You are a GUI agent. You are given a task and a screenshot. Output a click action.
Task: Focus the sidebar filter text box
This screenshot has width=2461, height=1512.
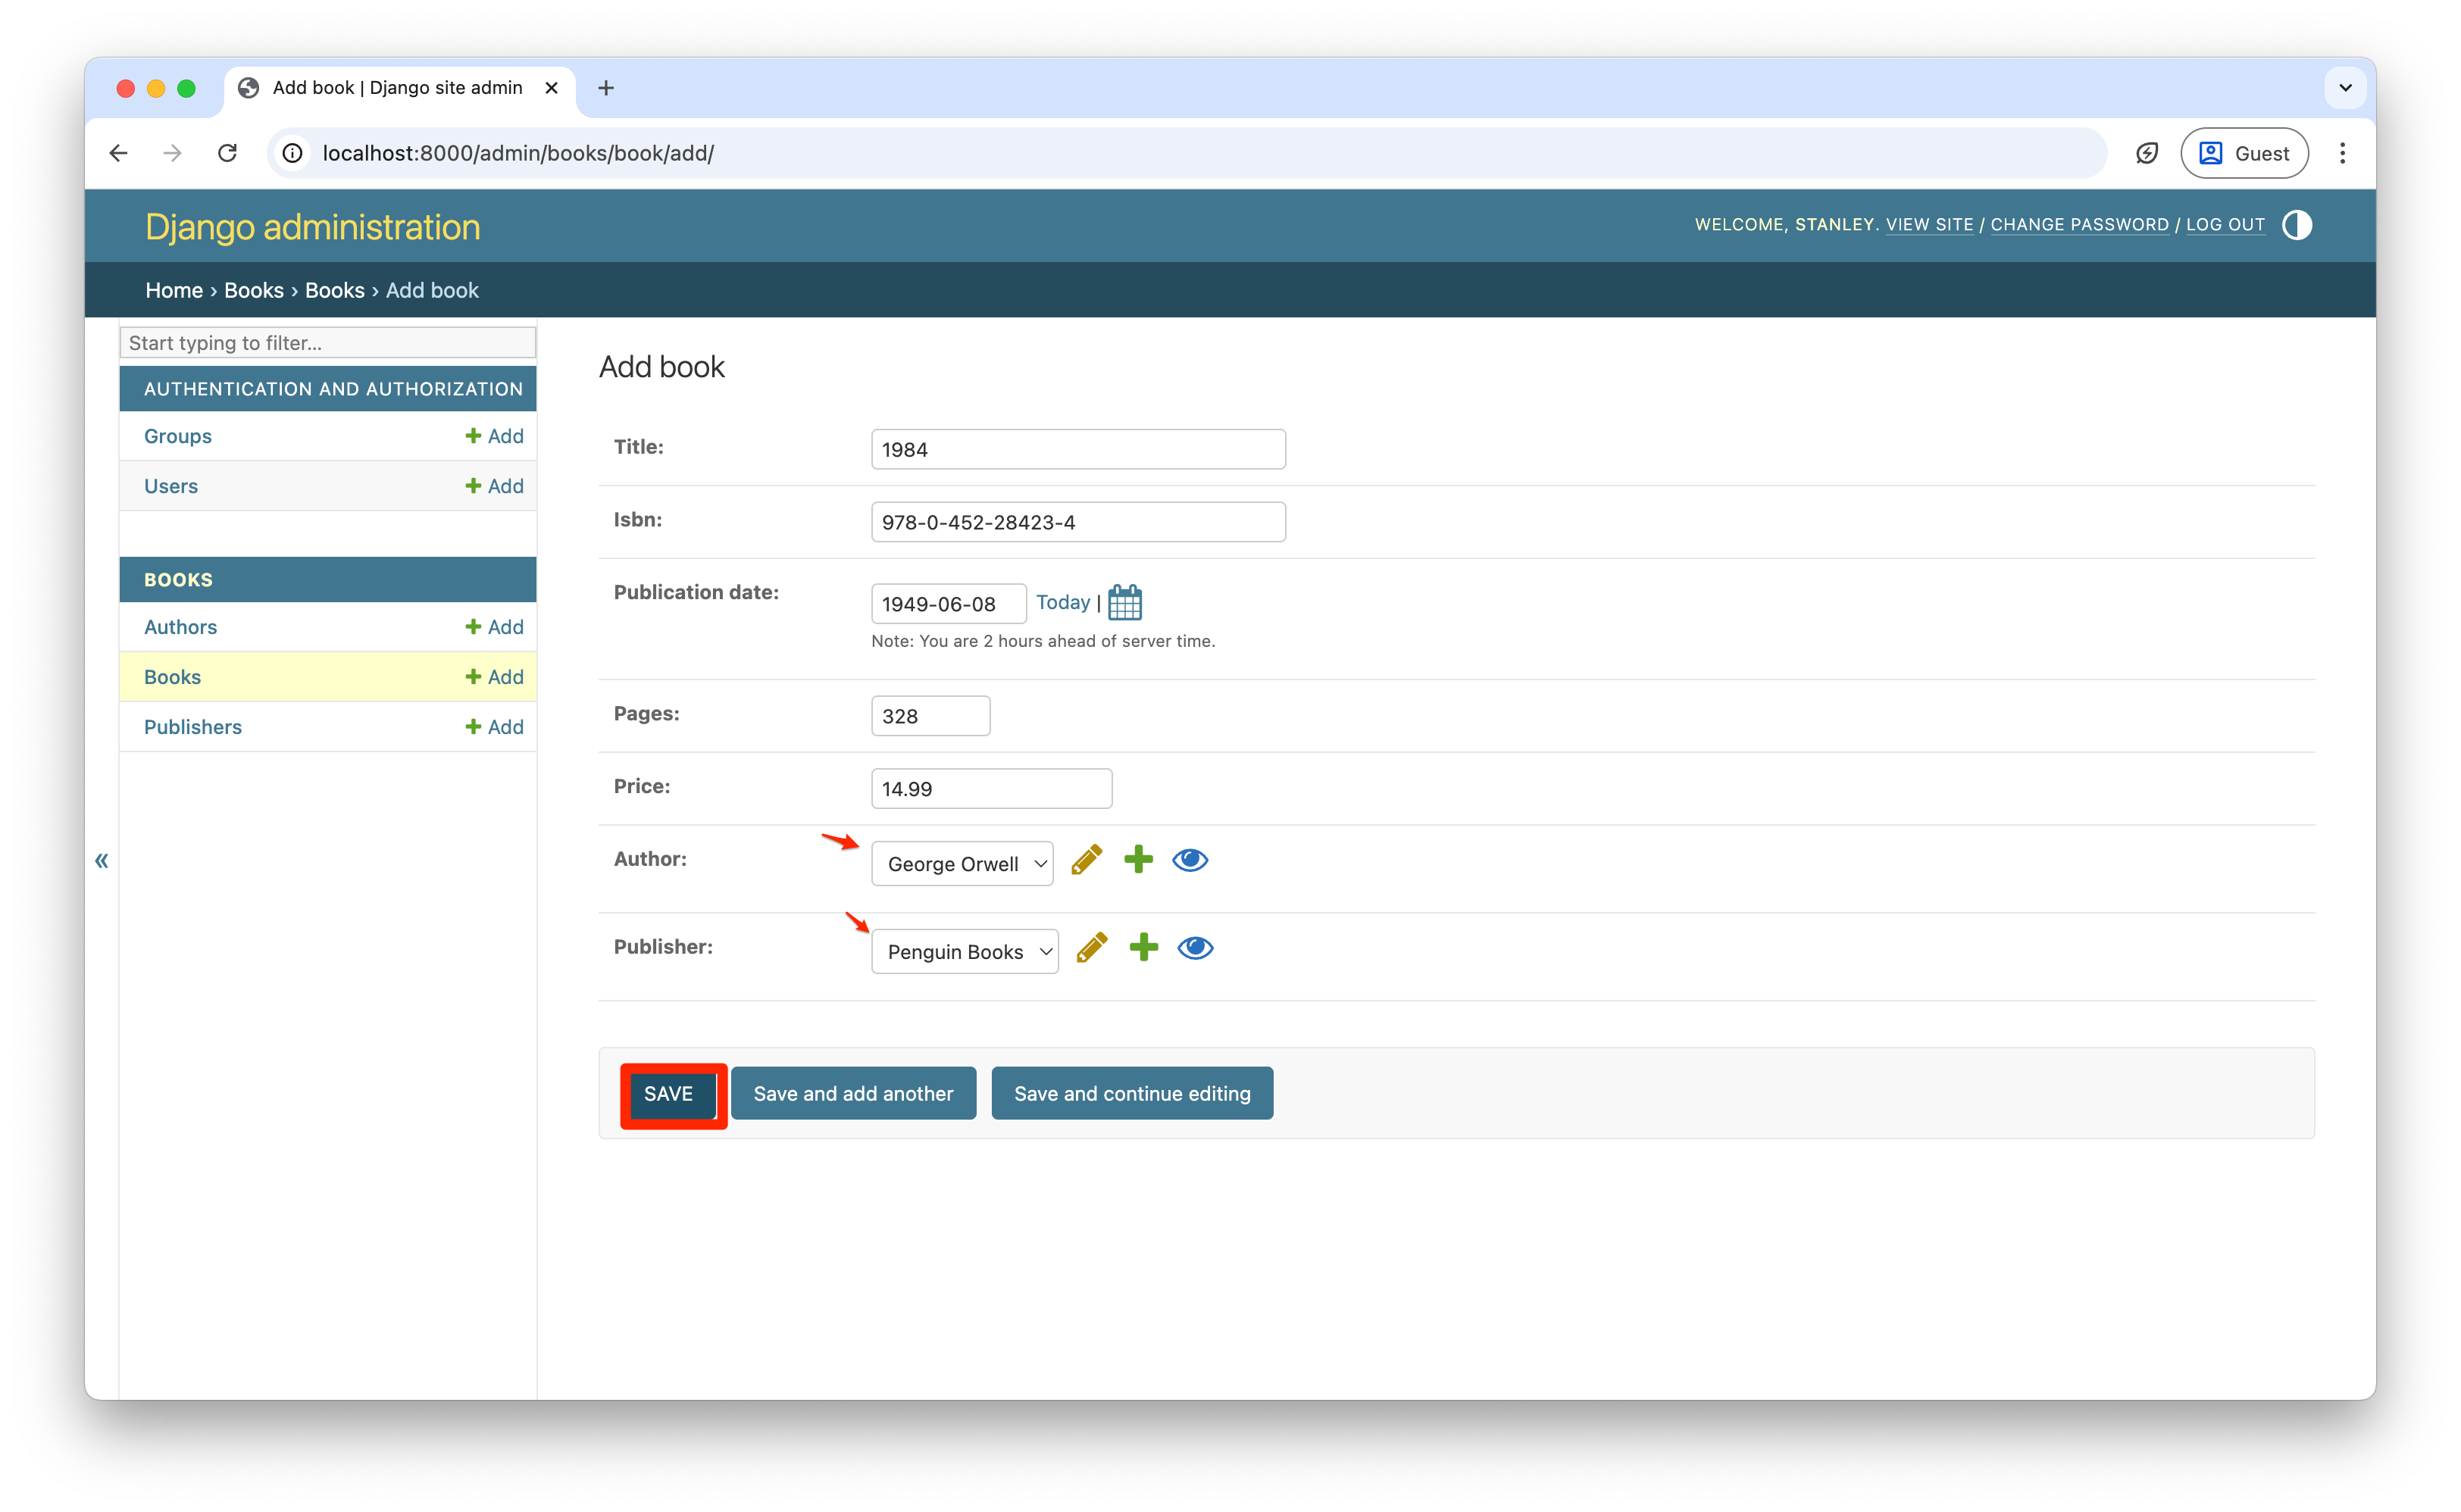tap(328, 343)
